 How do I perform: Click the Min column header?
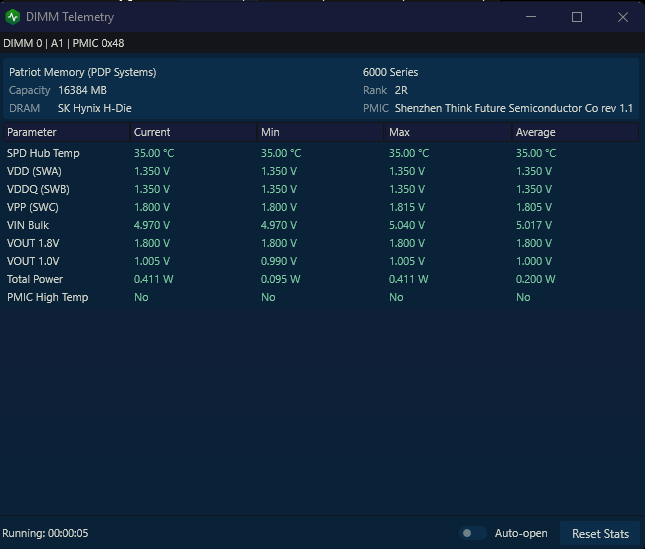(x=320, y=132)
